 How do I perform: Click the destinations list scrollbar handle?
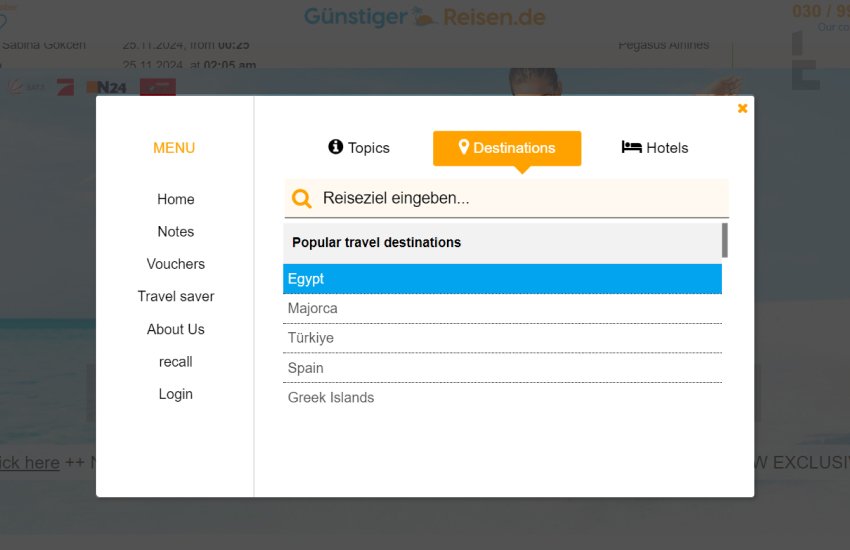(x=725, y=241)
